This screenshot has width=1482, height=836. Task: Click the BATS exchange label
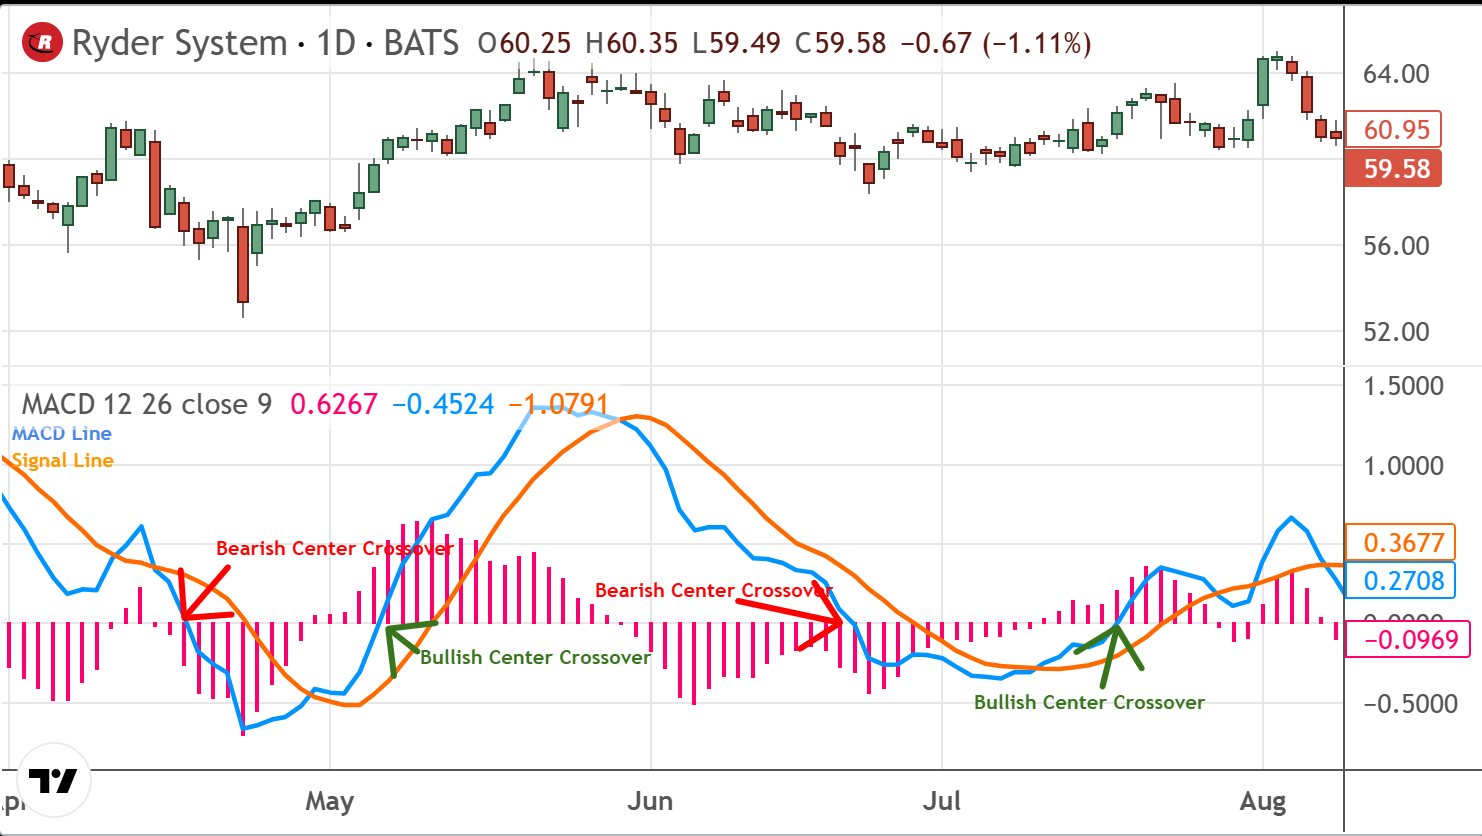(x=421, y=43)
